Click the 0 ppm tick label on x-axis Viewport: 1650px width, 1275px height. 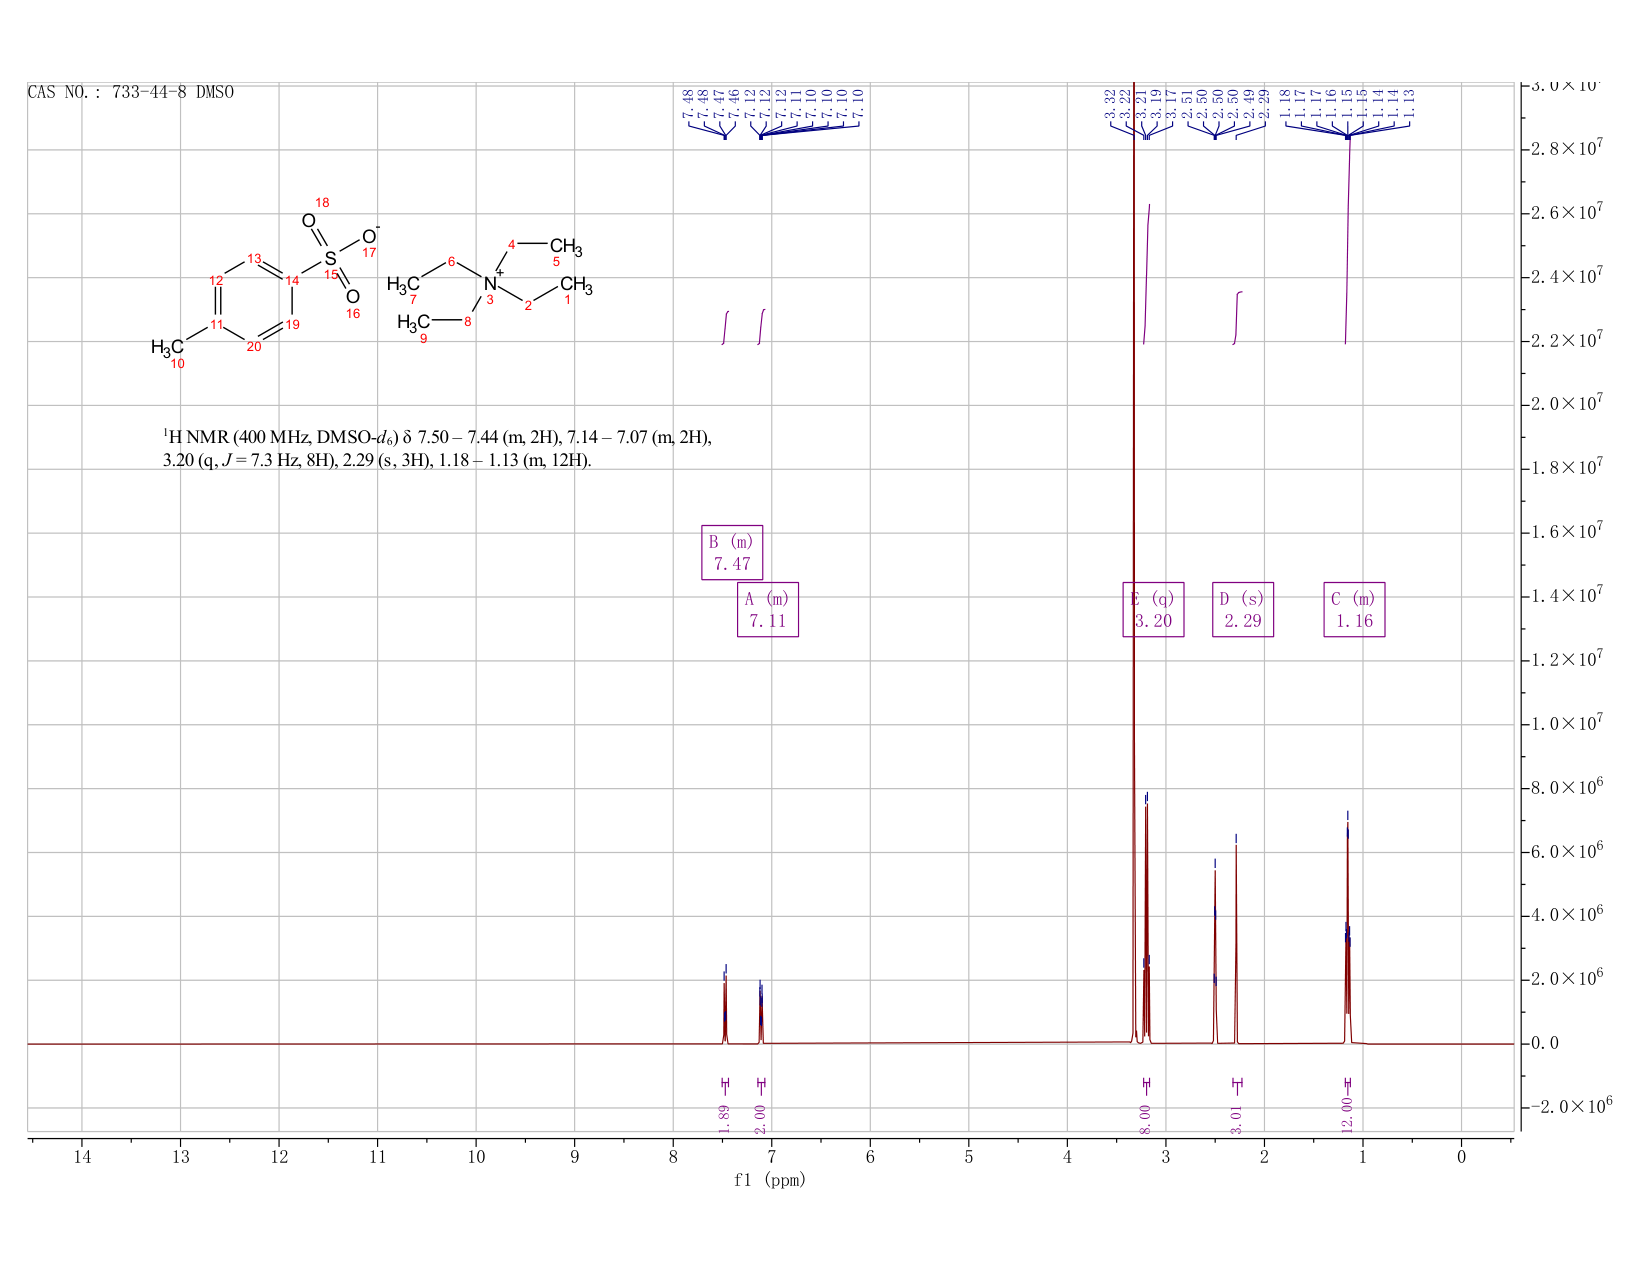[1462, 1157]
